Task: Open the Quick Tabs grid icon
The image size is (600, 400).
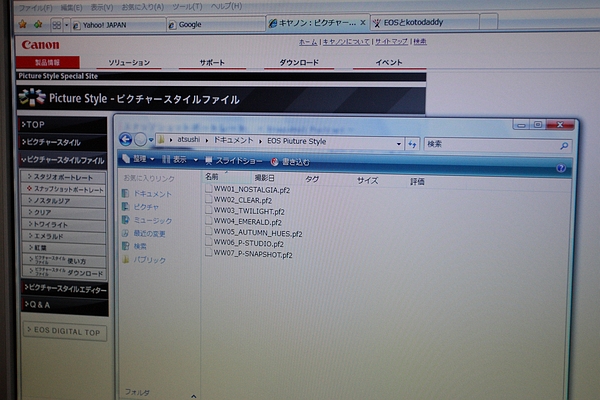Action: pos(57,25)
